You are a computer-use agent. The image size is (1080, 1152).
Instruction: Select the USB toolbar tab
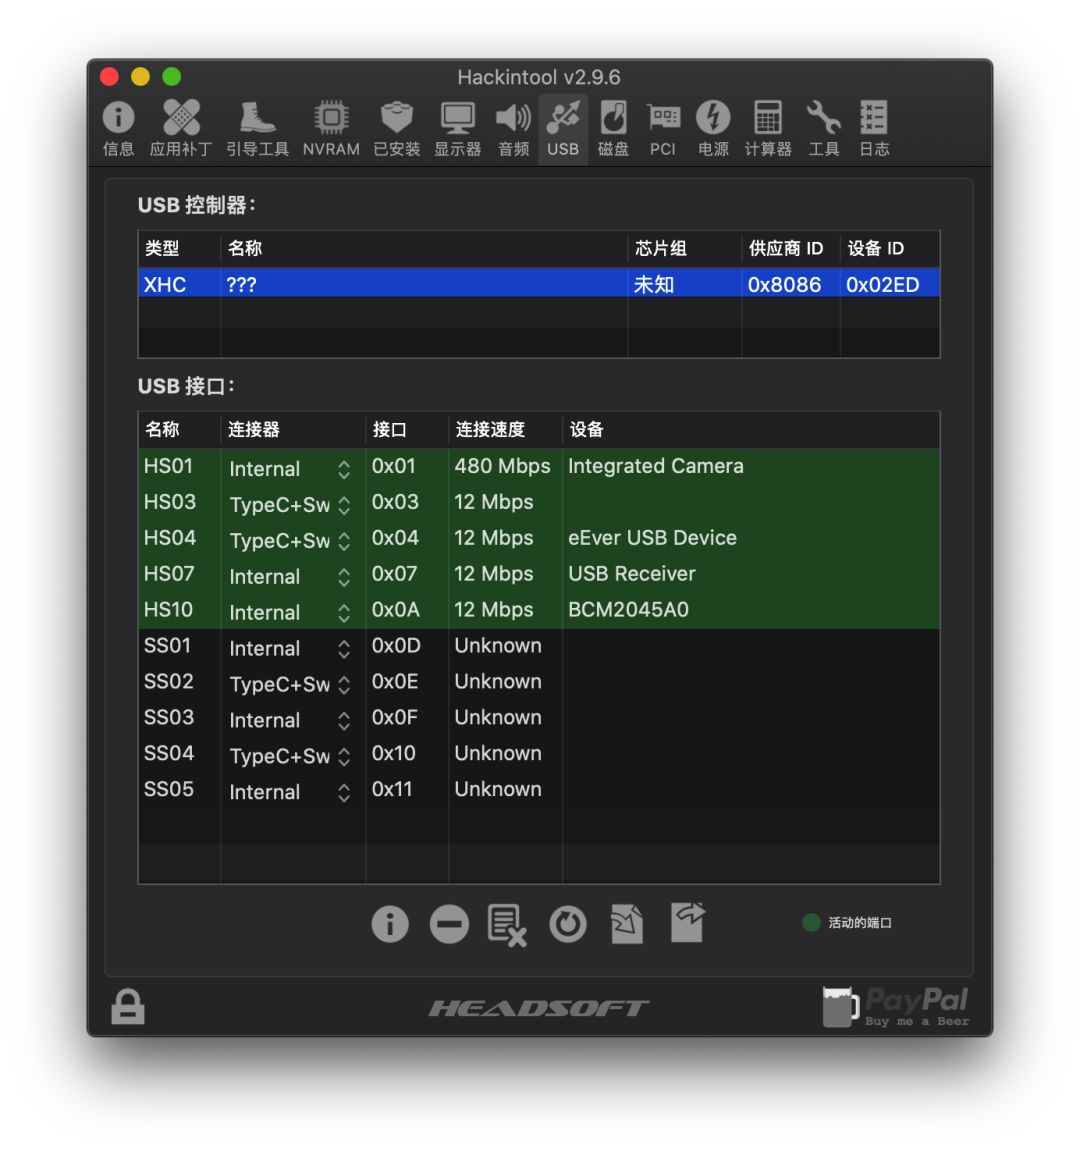click(563, 129)
